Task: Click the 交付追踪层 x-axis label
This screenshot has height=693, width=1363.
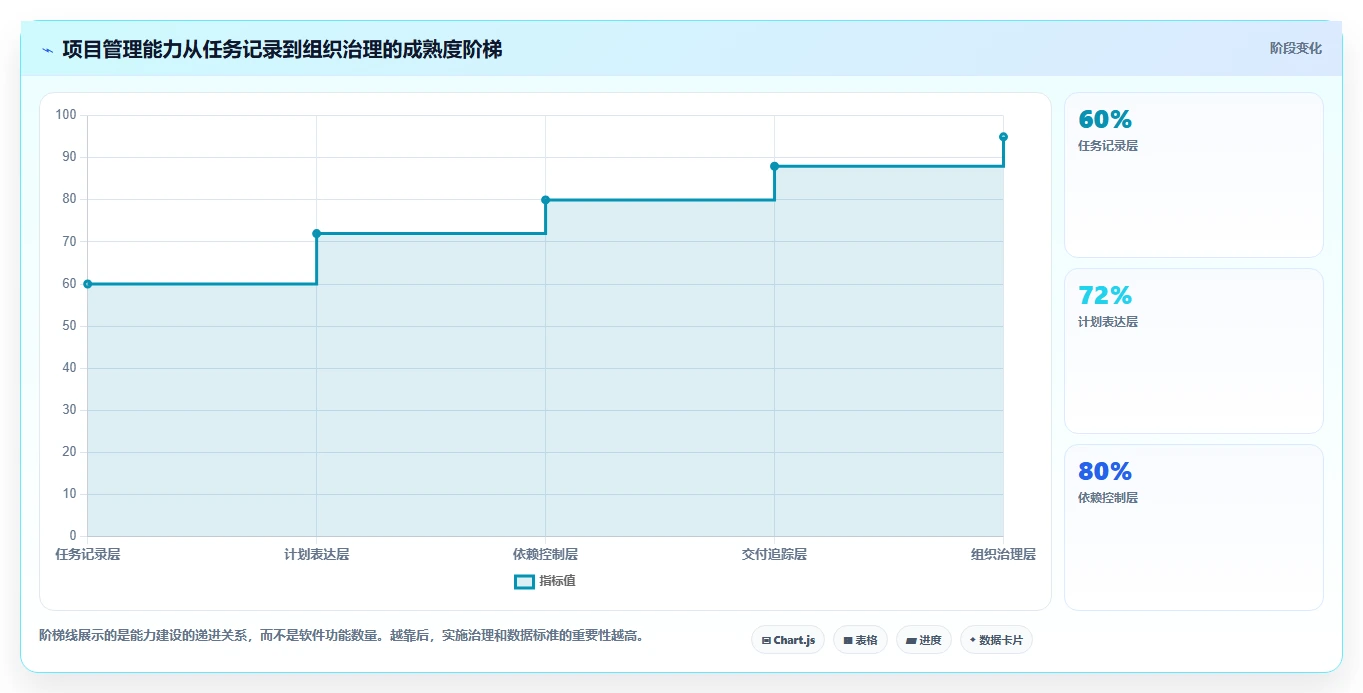Action: tap(775, 554)
